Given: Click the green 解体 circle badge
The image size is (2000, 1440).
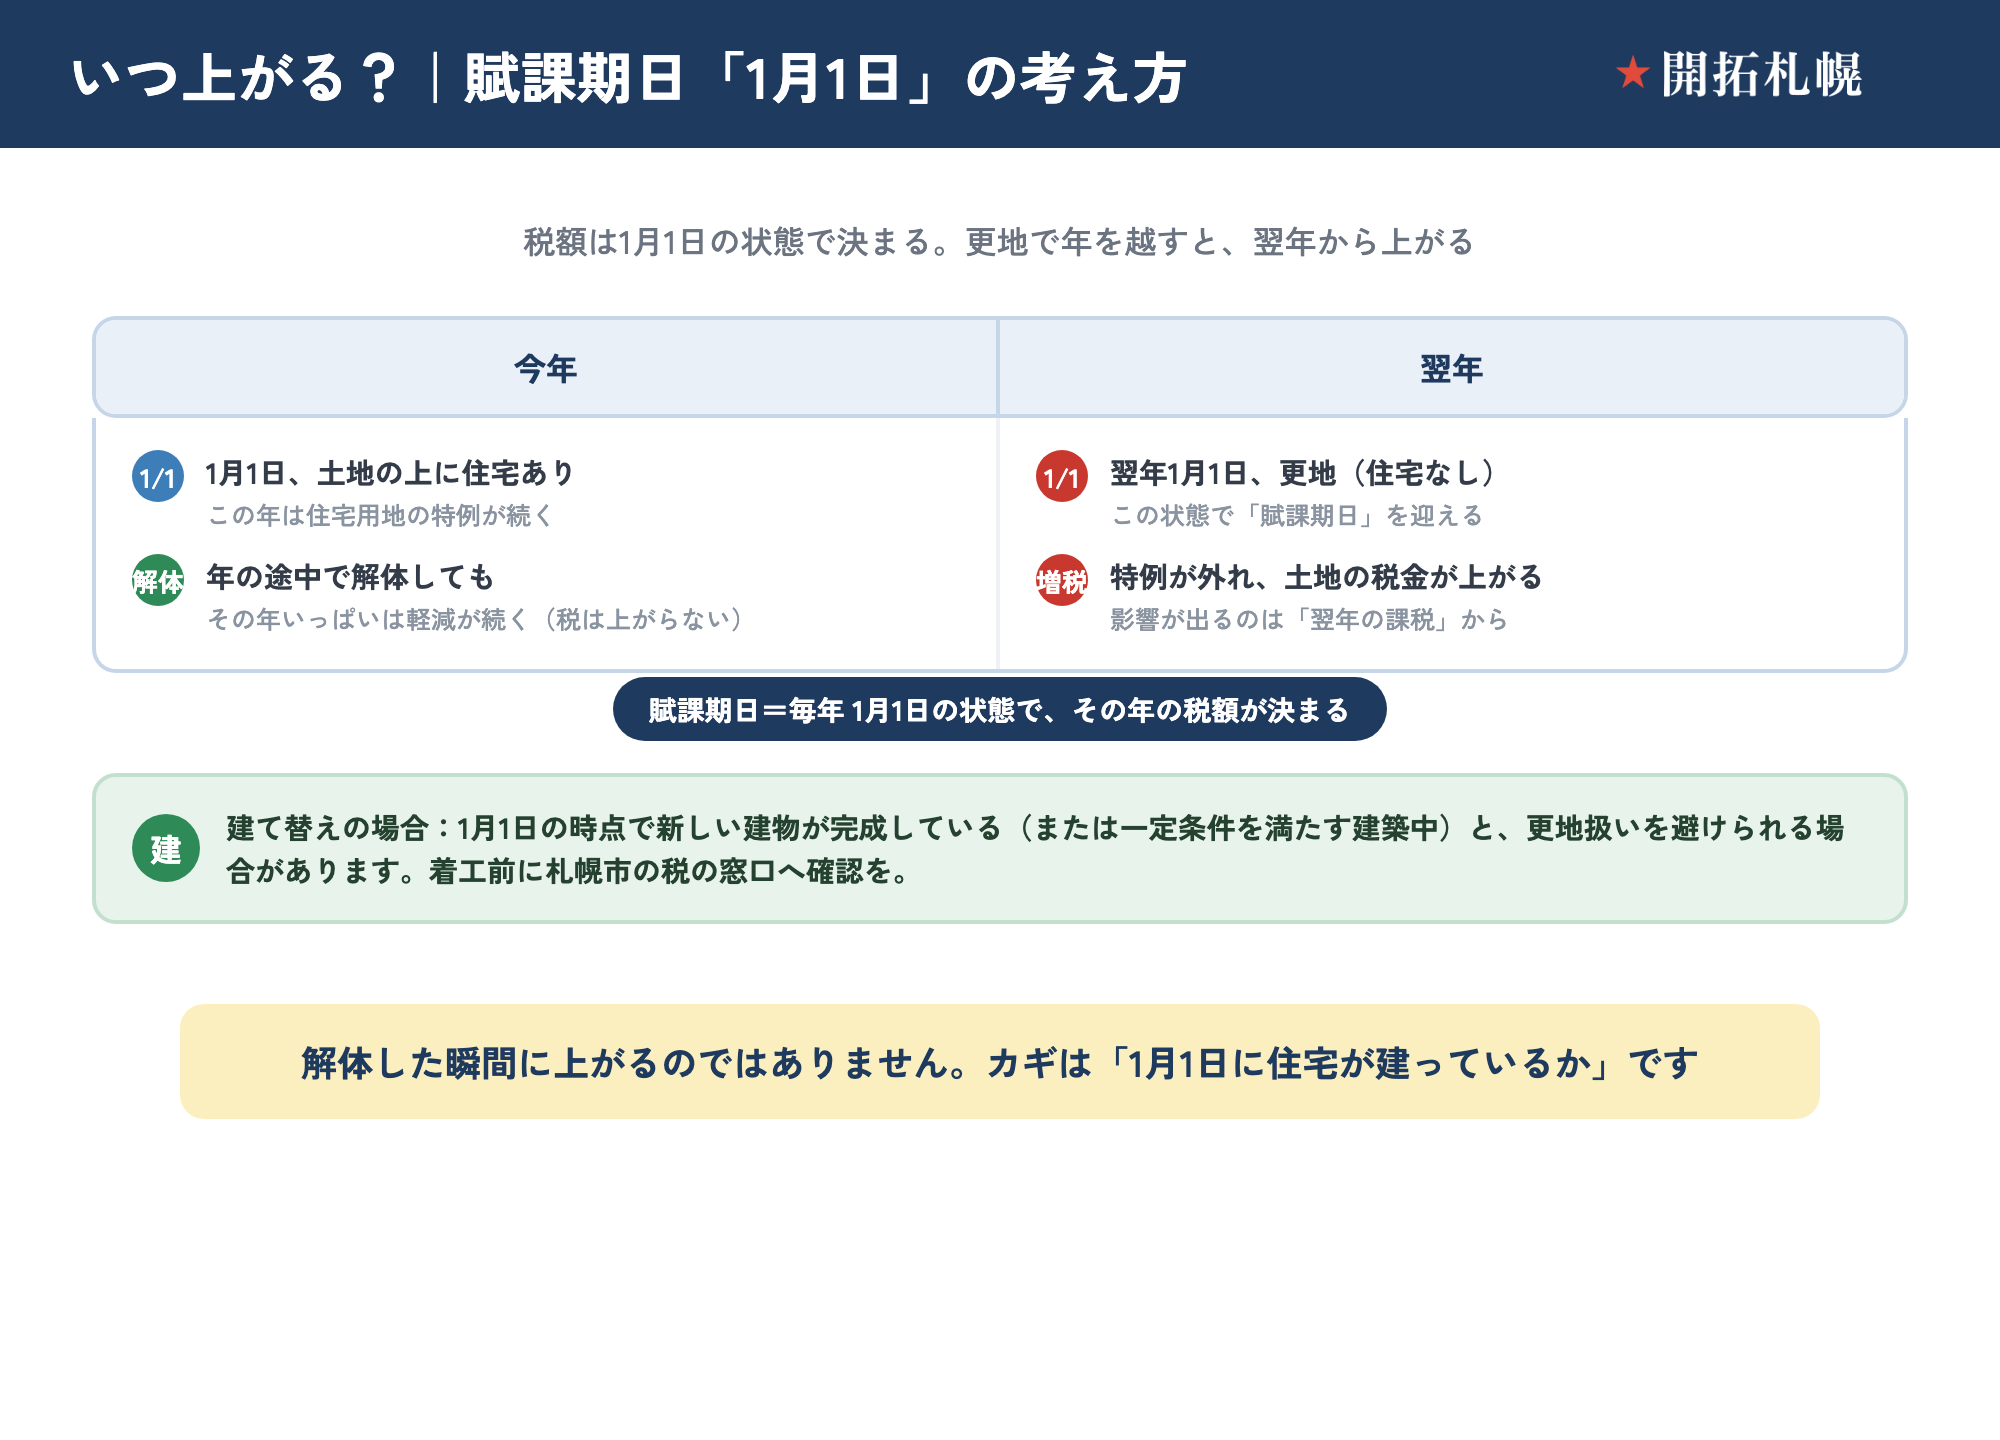Looking at the screenshot, I should 158,580.
